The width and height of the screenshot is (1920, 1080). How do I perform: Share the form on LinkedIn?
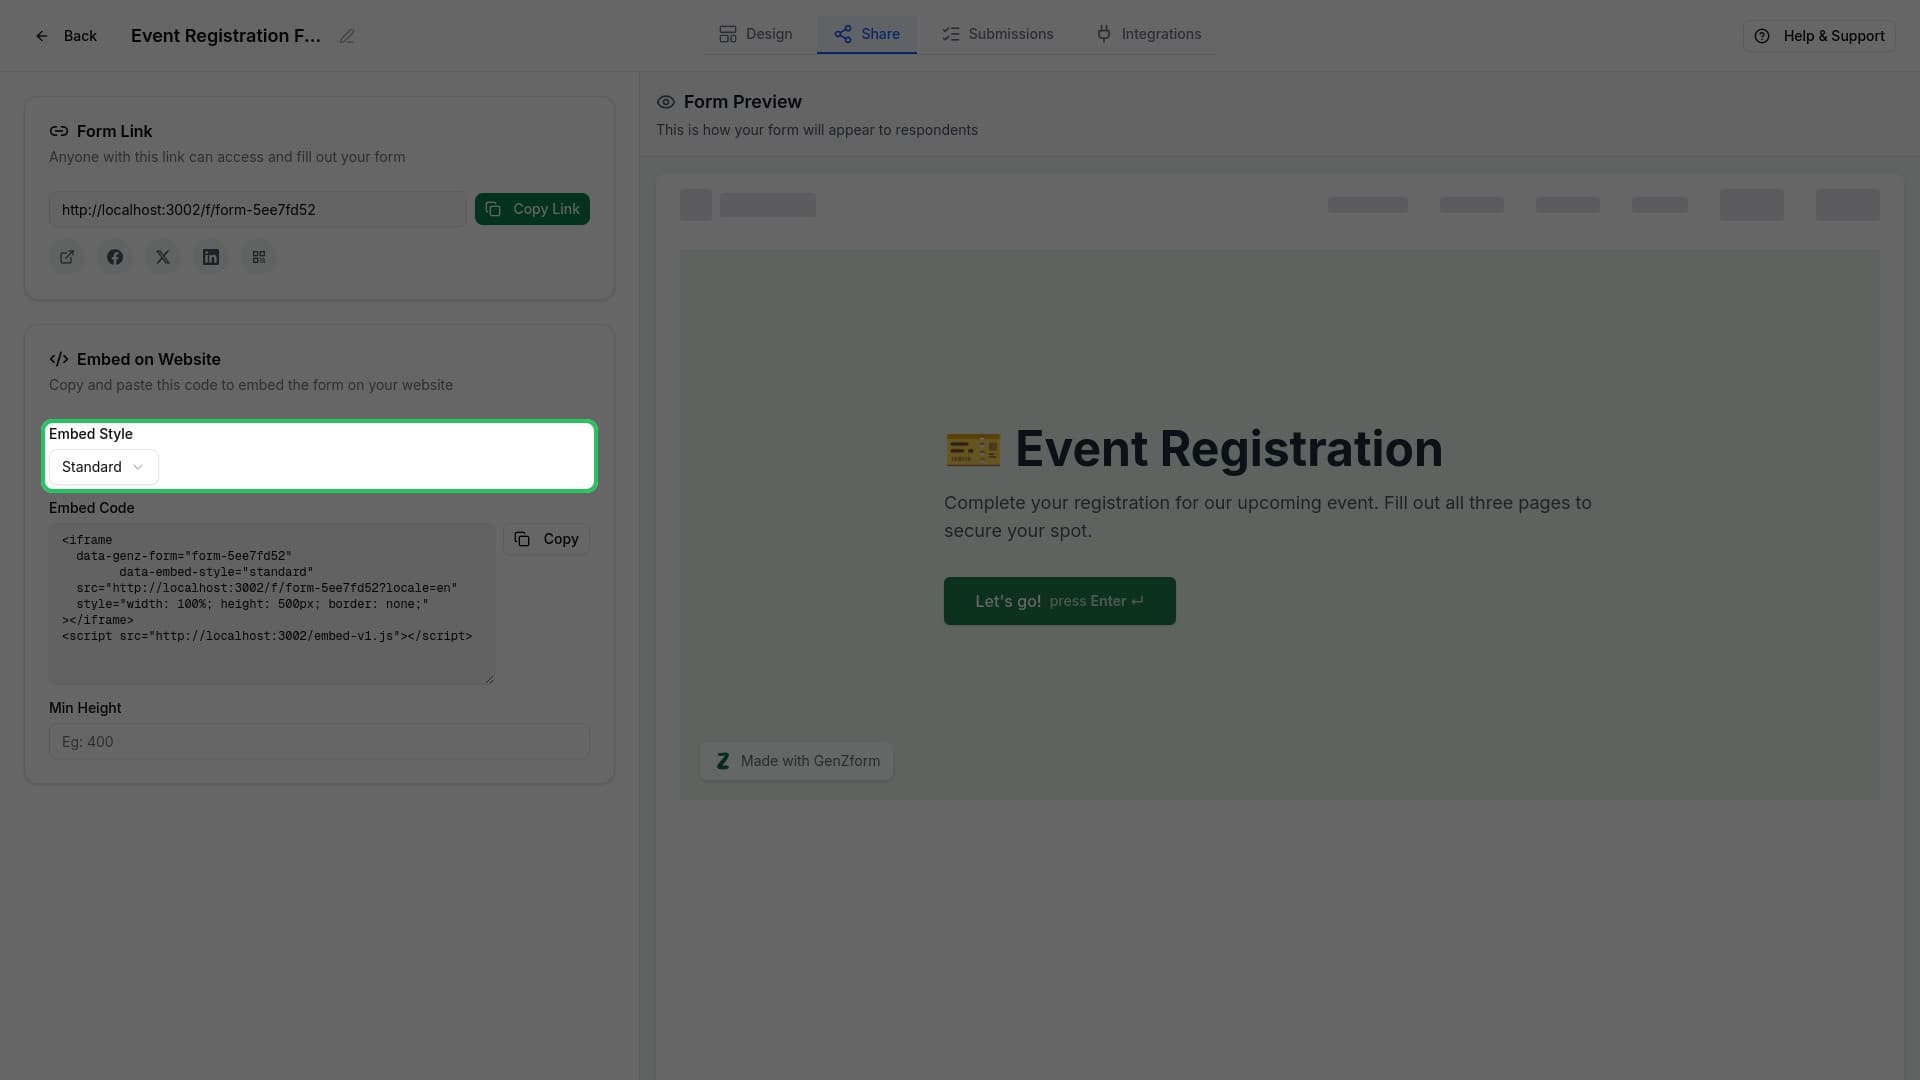pos(211,257)
